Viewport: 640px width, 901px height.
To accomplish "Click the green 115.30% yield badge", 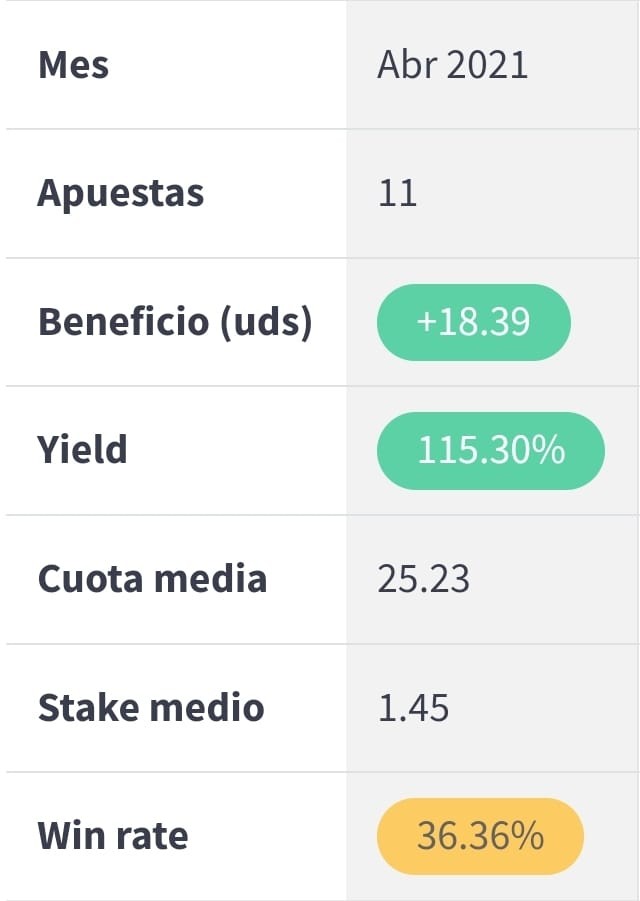I will 491,450.
